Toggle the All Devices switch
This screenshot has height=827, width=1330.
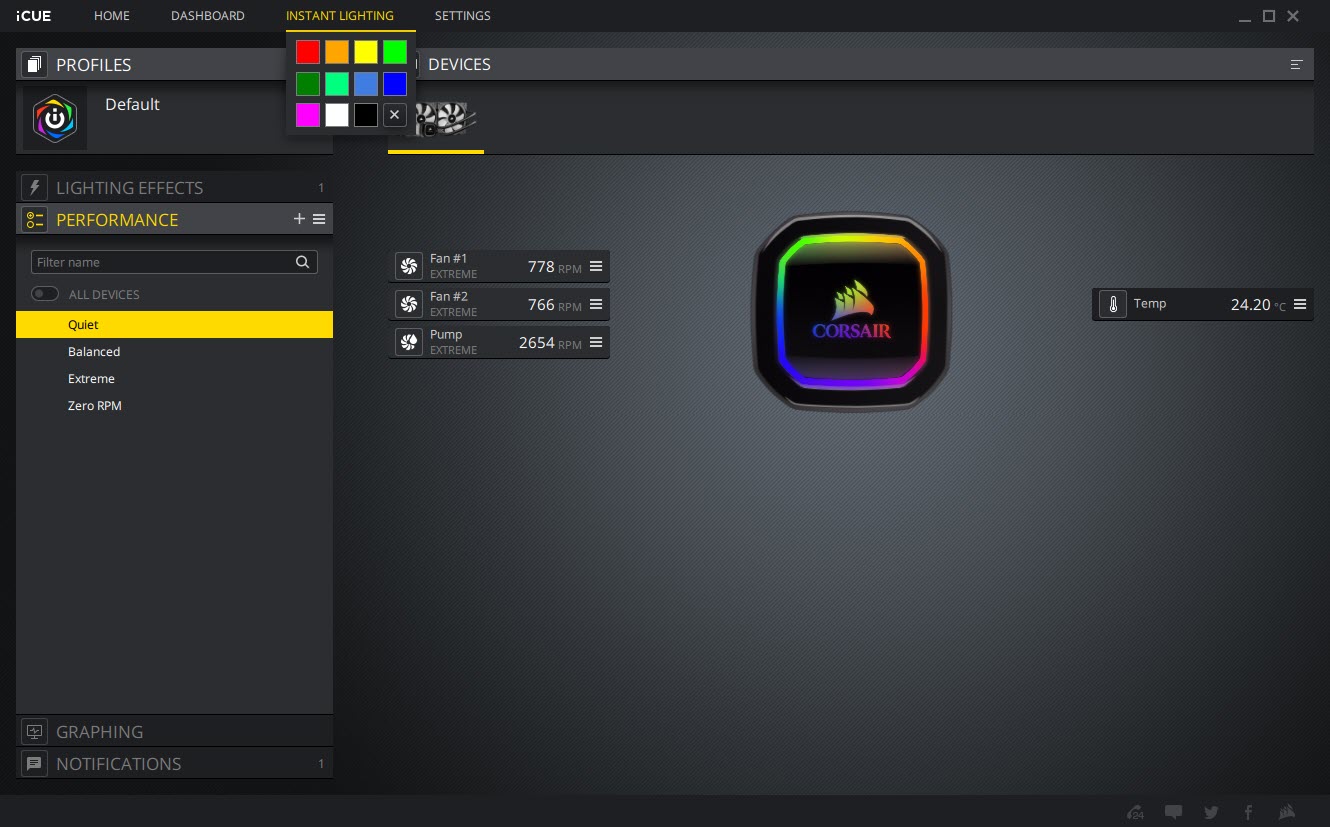[x=45, y=294]
